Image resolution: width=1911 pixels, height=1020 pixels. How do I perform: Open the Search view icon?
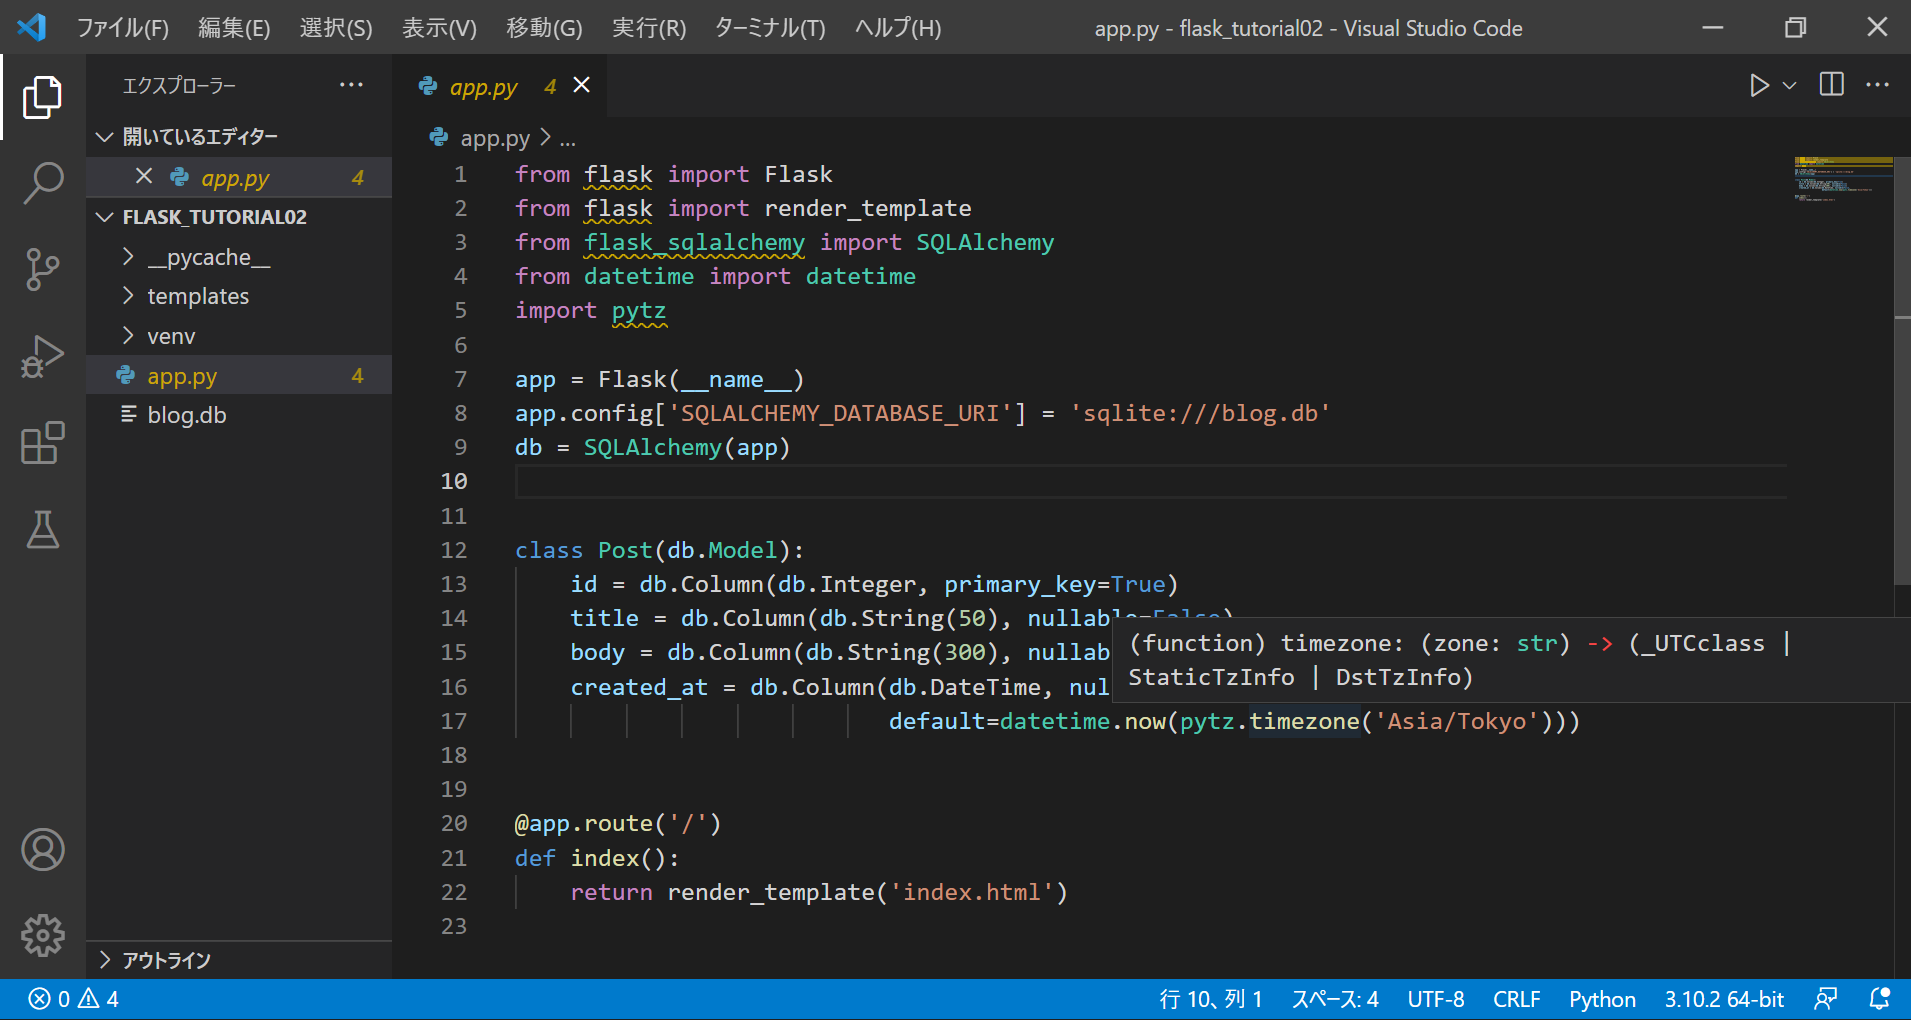point(42,184)
